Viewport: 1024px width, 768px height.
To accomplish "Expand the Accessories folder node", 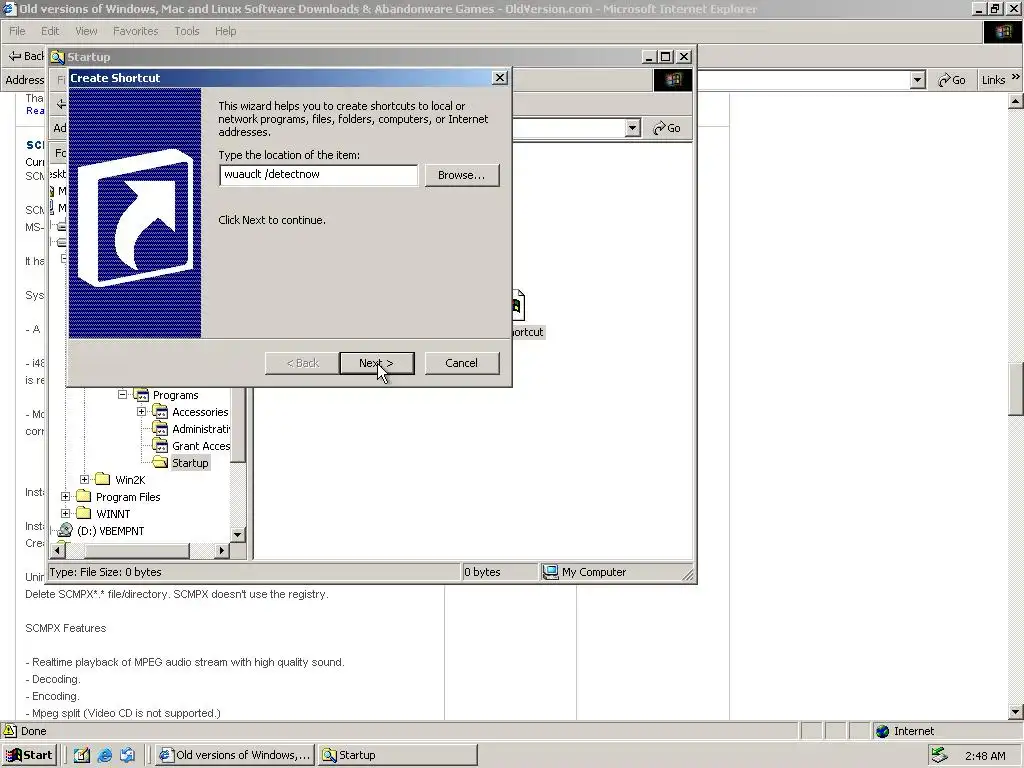I will (141, 411).
